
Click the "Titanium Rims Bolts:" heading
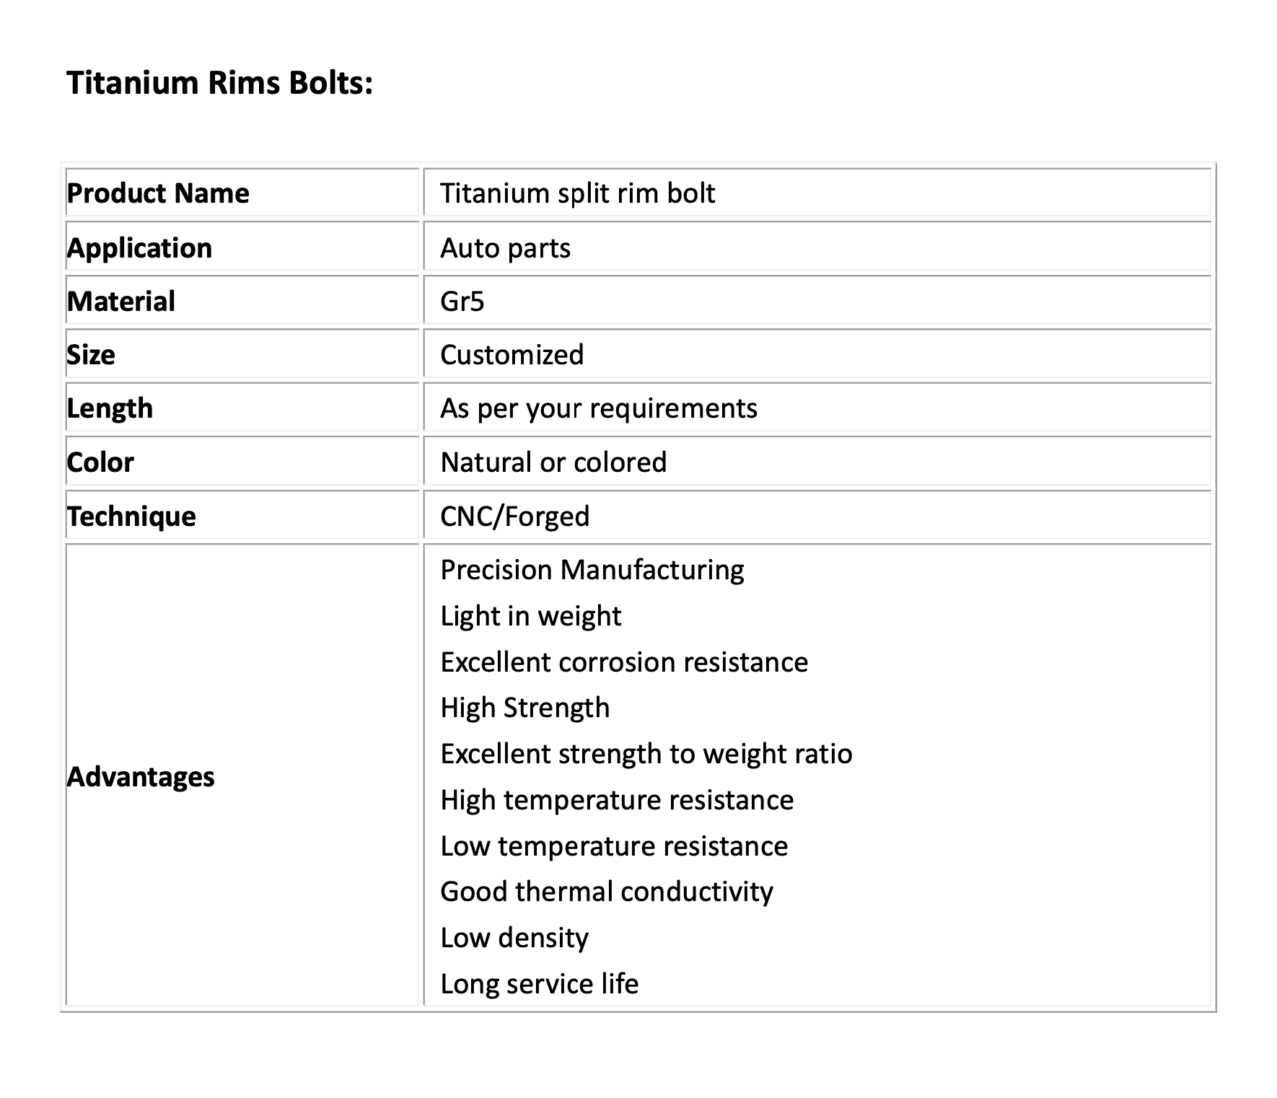(x=219, y=82)
